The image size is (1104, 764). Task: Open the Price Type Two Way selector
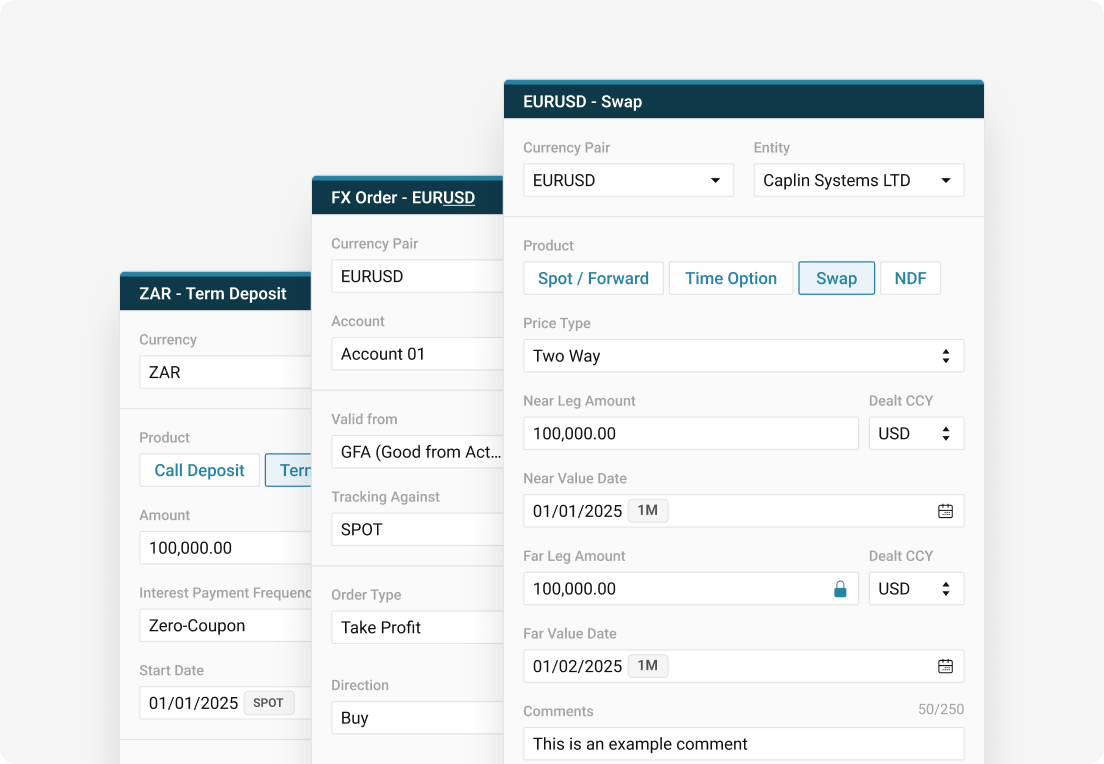pyautogui.click(x=744, y=356)
